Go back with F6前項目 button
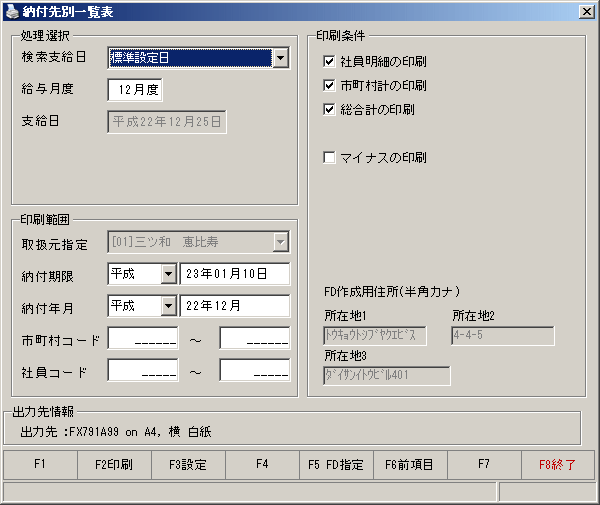600x505 pixels. pyautogui.click(x=410, y=464)
